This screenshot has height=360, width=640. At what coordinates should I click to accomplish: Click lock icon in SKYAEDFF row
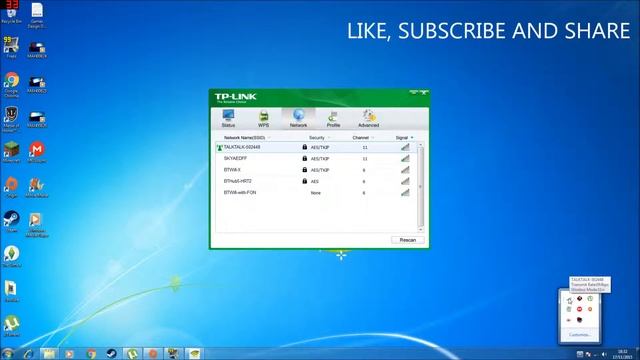tap(304, 158)
